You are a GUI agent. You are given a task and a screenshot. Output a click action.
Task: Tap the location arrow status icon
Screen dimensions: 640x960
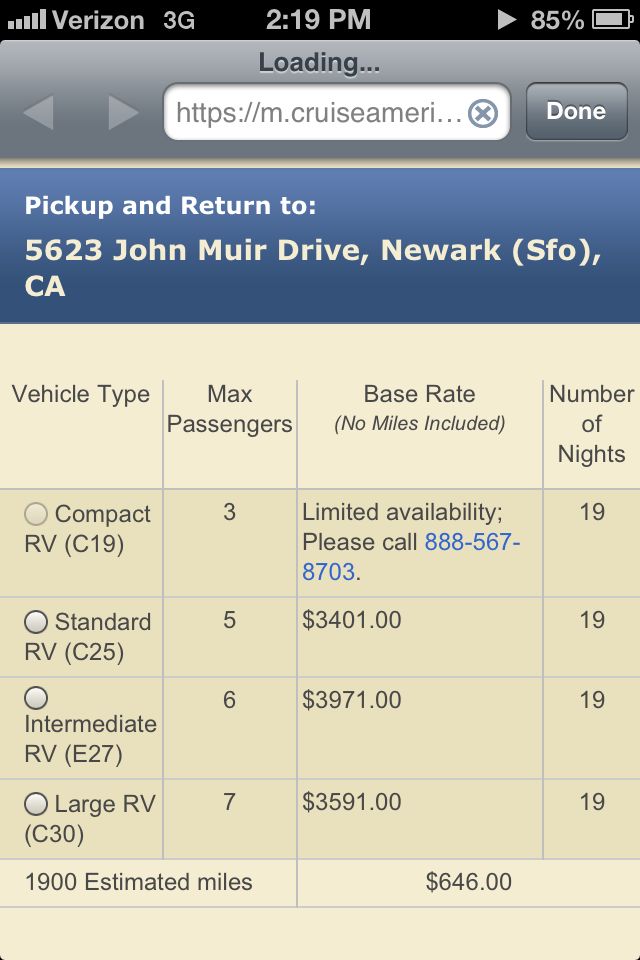pos(506,20)
